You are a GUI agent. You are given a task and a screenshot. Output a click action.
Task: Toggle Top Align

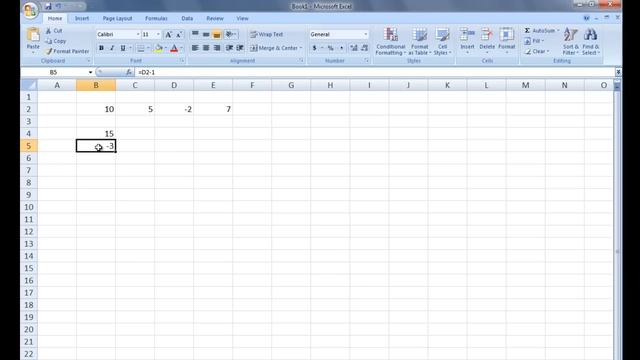click(x=195, y=34)
